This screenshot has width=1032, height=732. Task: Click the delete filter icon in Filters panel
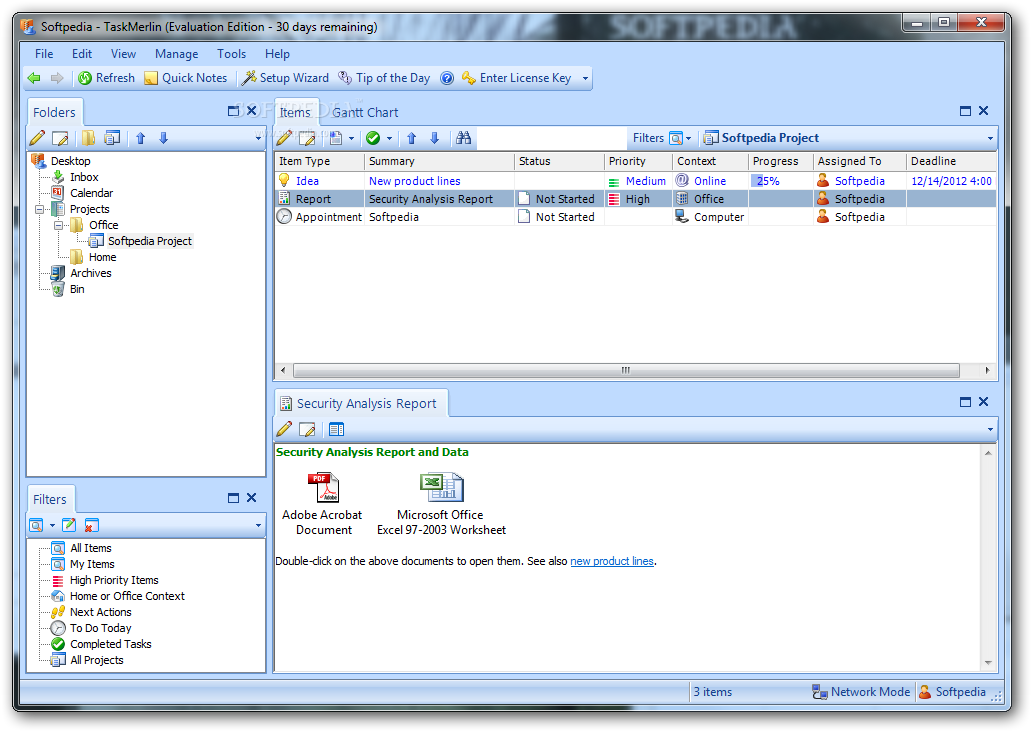point(91,525)
